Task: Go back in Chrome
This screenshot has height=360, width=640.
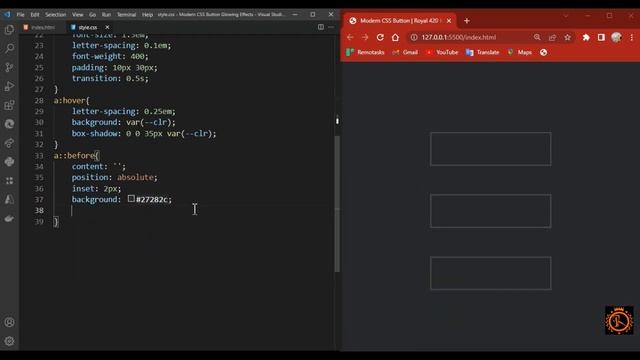Action: pos(350,37)
